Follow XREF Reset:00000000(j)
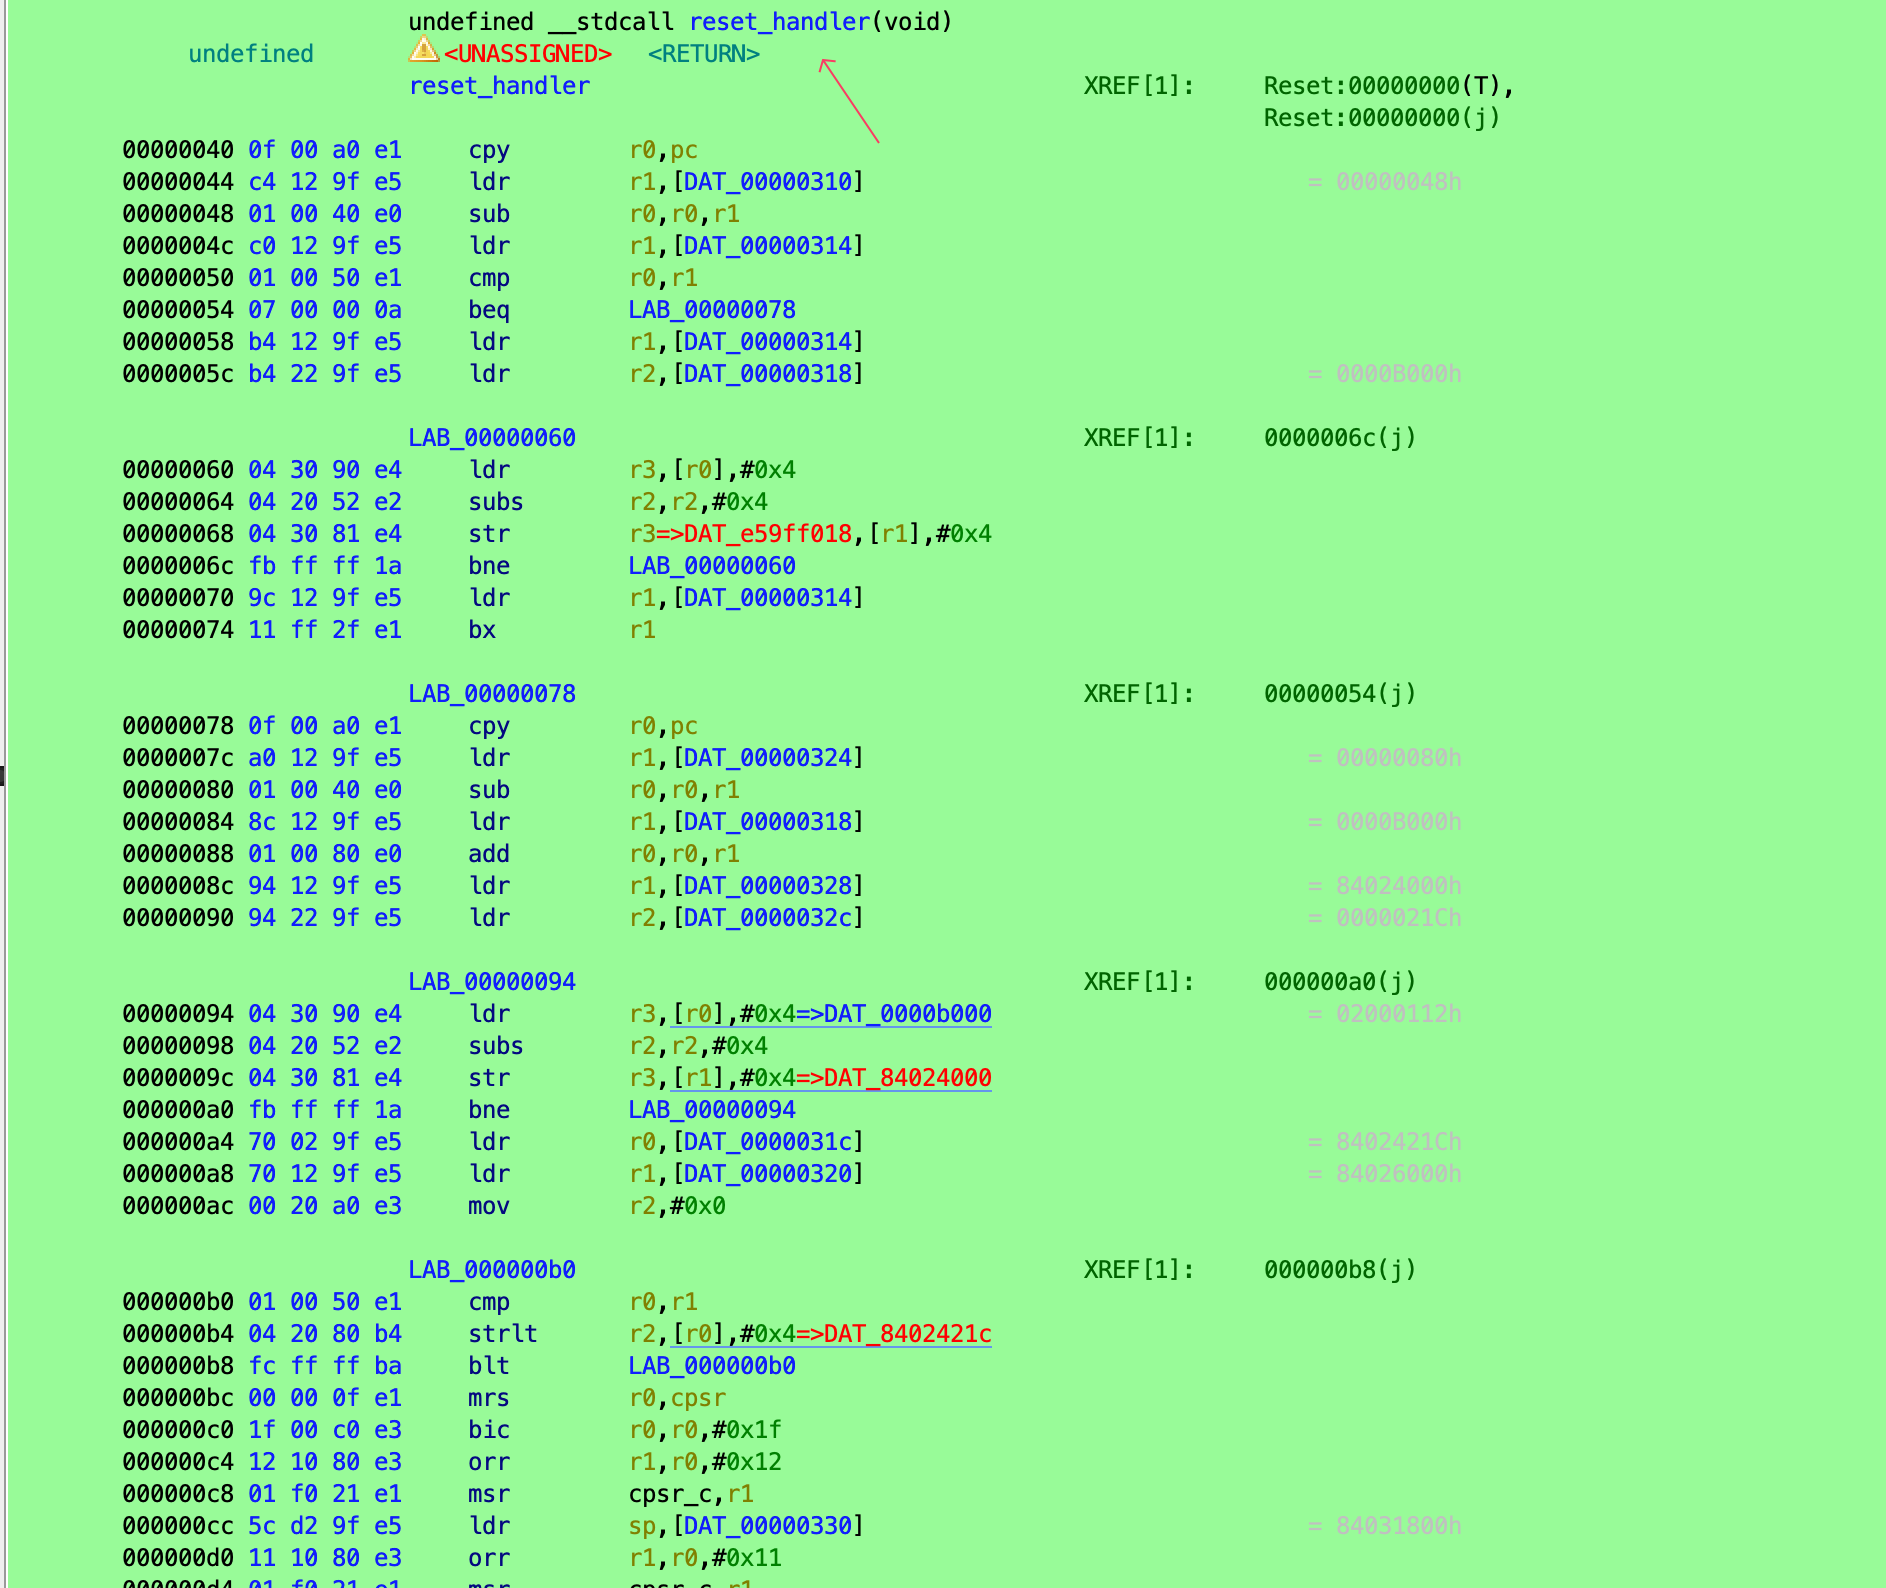Viewport: 1886px width, 1588px height. click(1382, 118)
